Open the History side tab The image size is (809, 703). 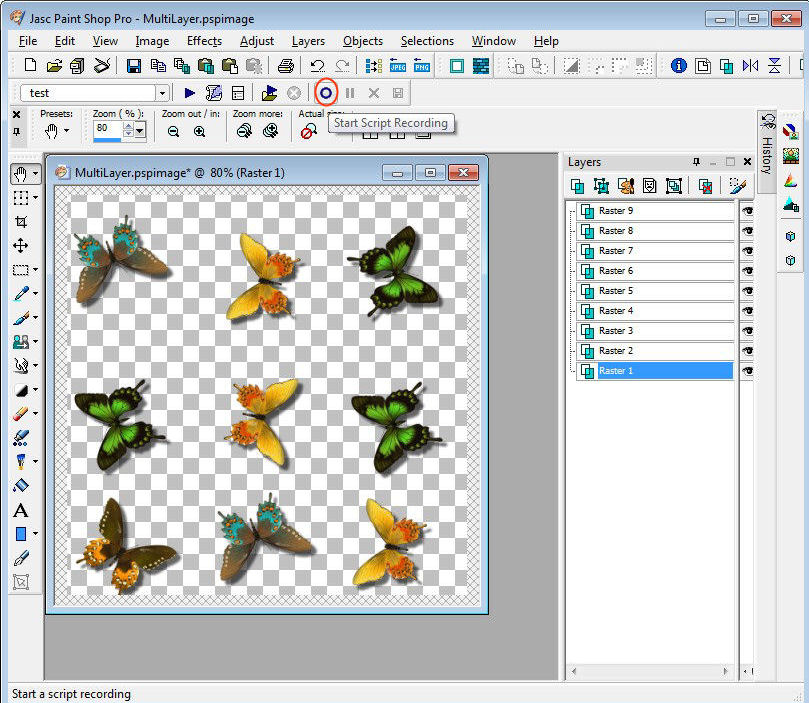coord(767,150)
